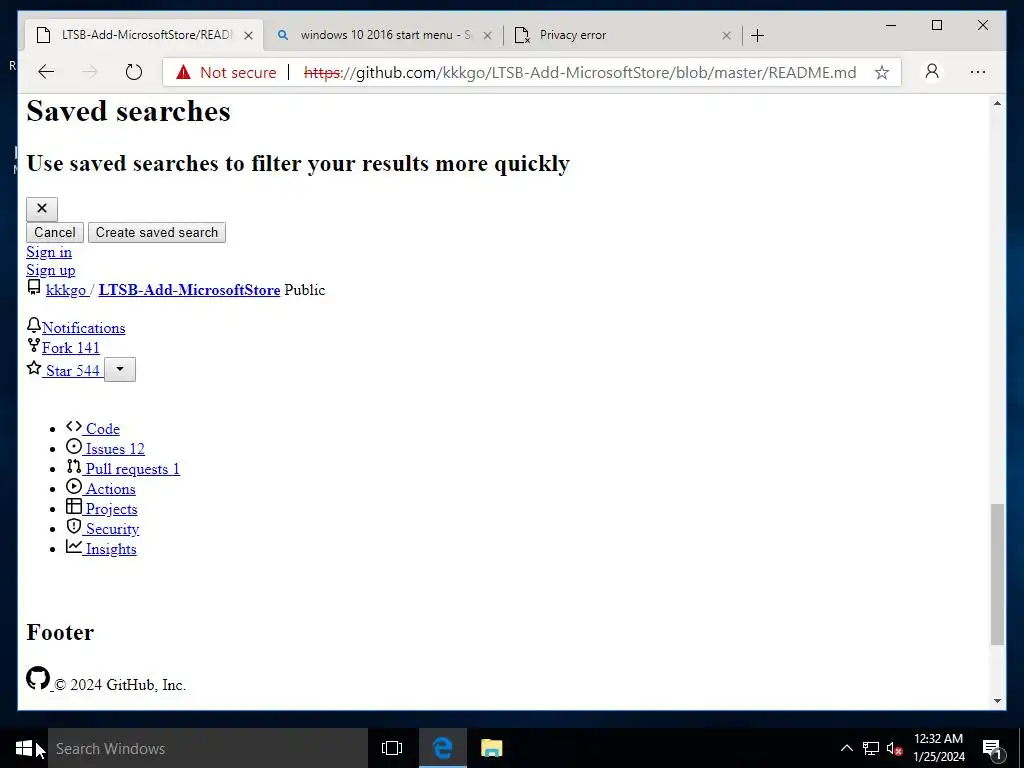Viewport: 1024px width, 768px height.
Task: Close the windows 10 2016 start menu tab
Action: pos(487,35)
